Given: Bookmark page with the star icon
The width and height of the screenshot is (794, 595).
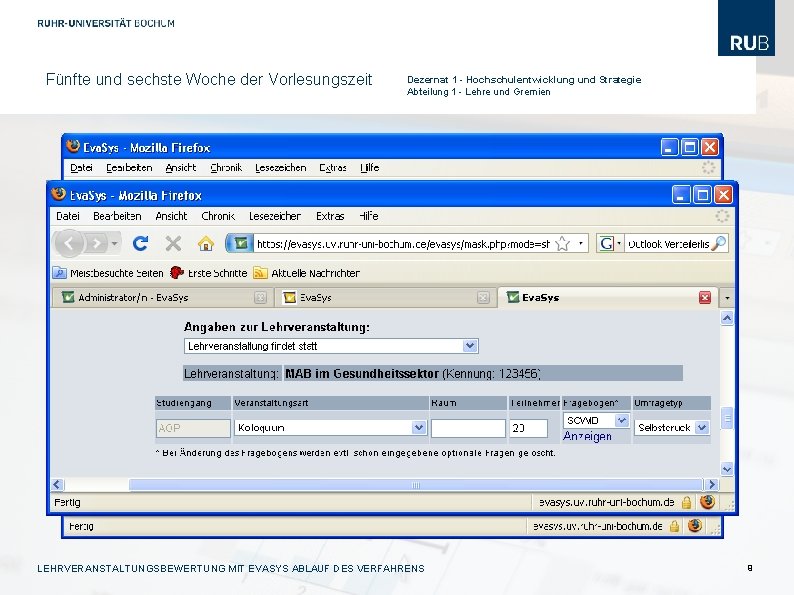Looking at the screenshot, I should [x=562, y=244].
